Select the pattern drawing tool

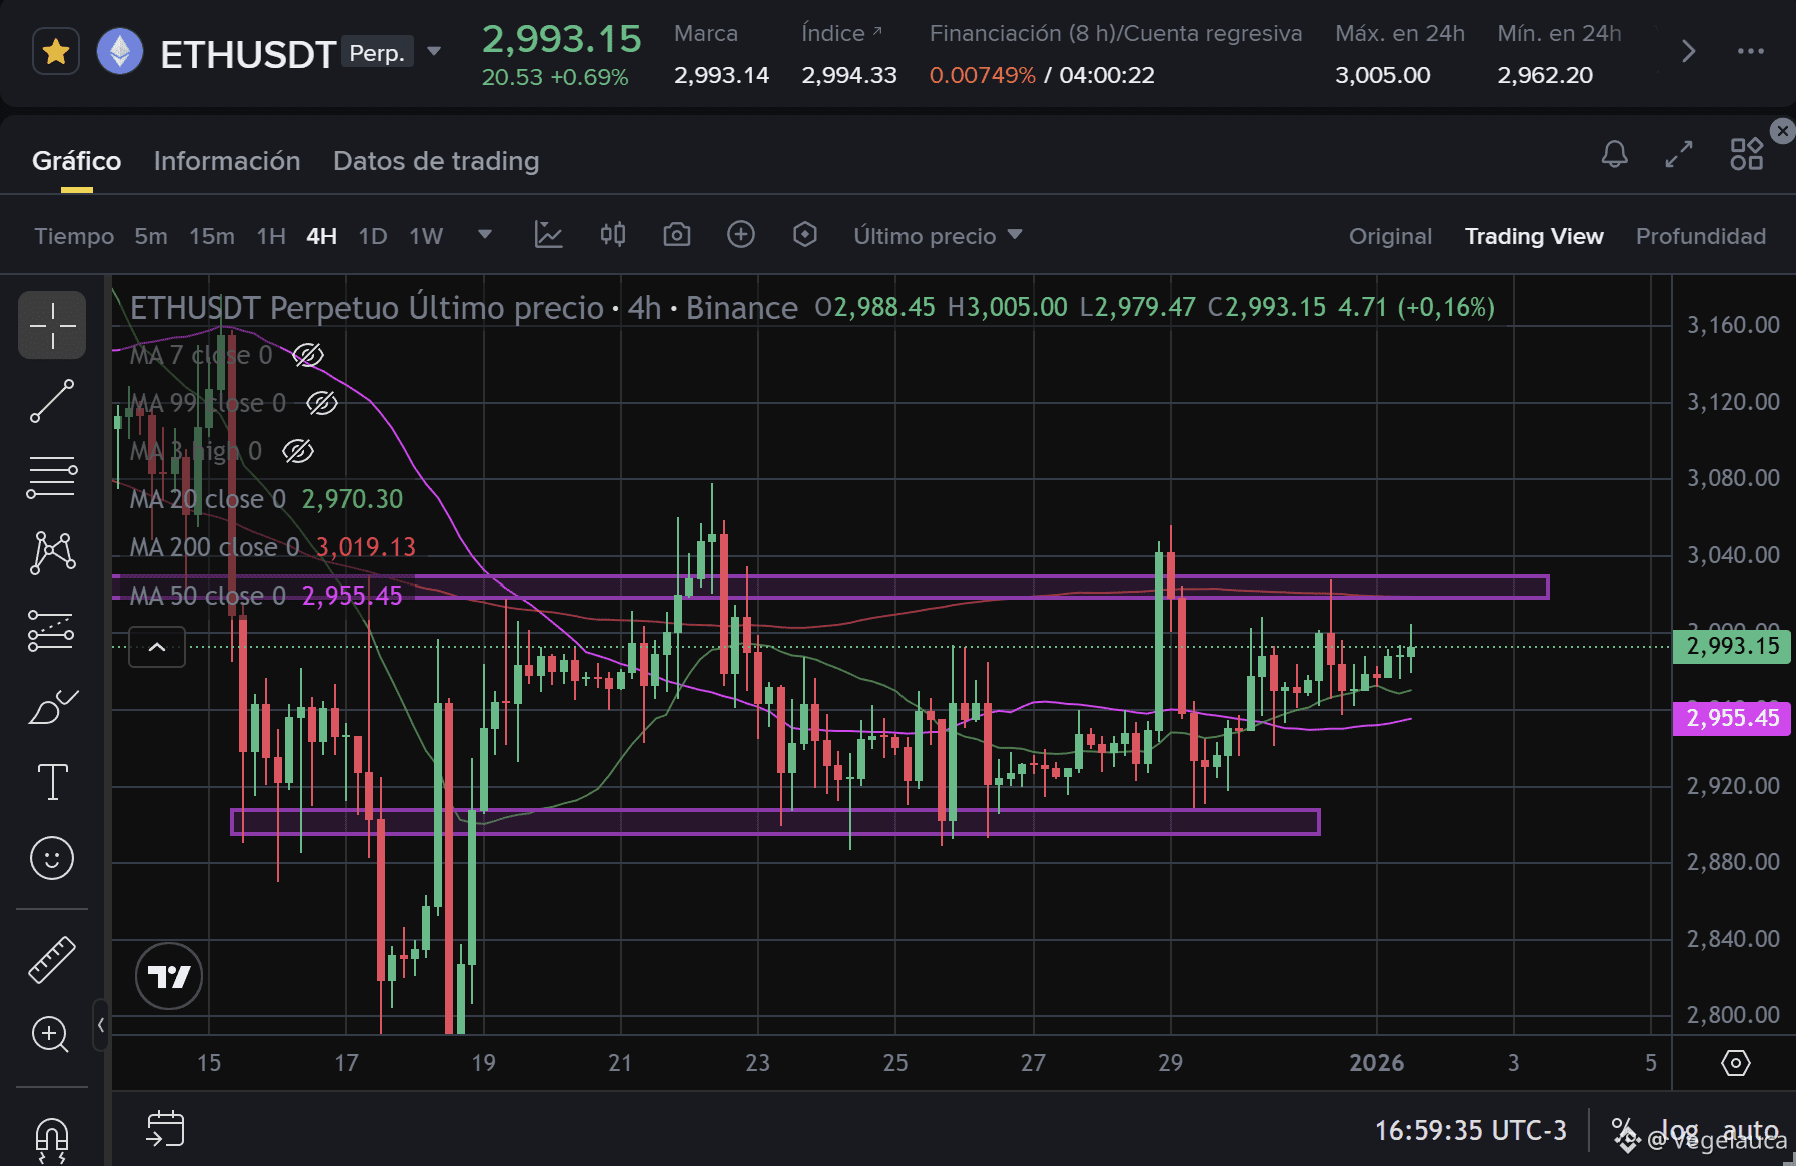tap(52, 552)
